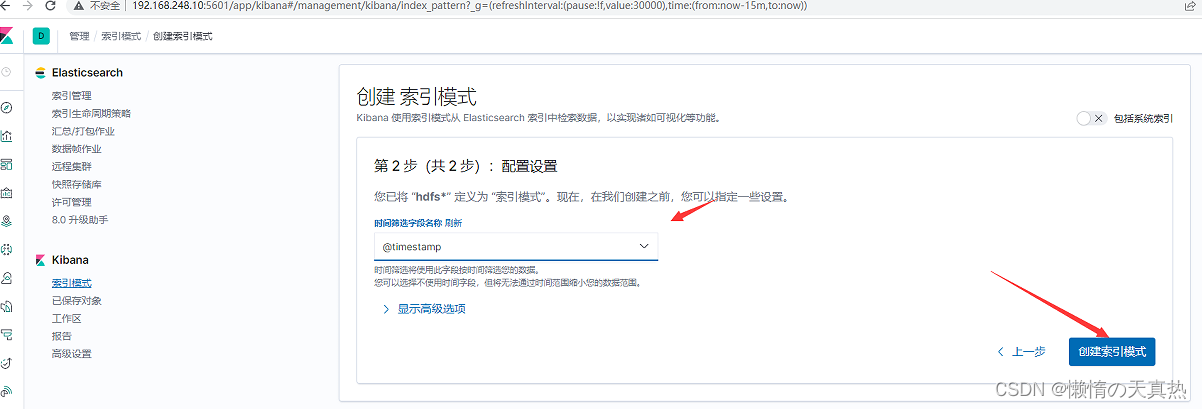Open APM icon in sidebar
This screenshot has height=409, width=1202.
[7, 334]
